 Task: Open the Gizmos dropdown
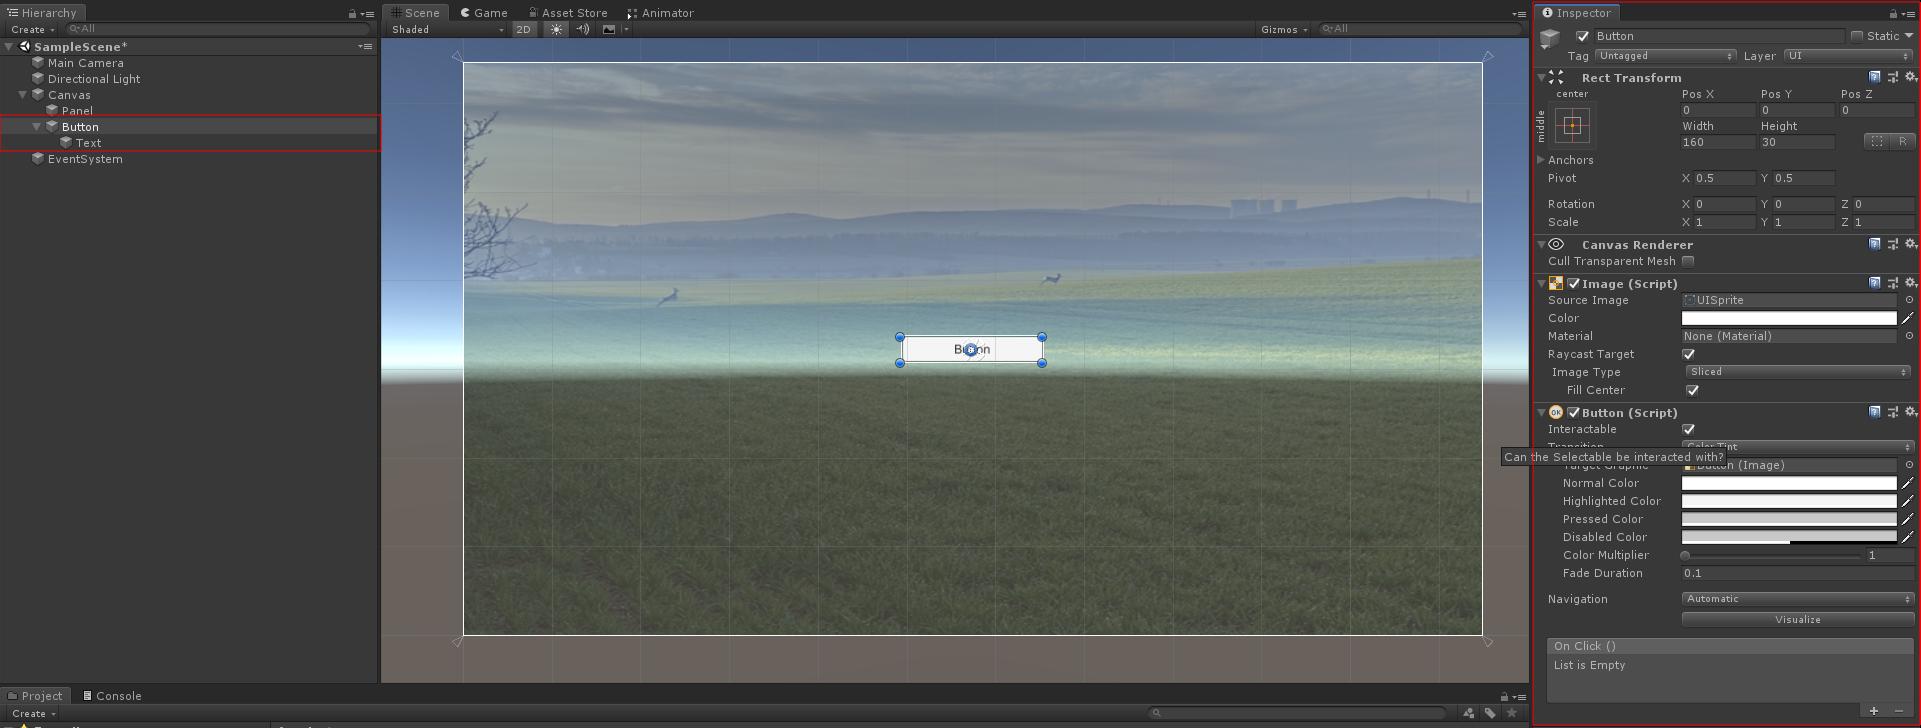coord(1284,29)
